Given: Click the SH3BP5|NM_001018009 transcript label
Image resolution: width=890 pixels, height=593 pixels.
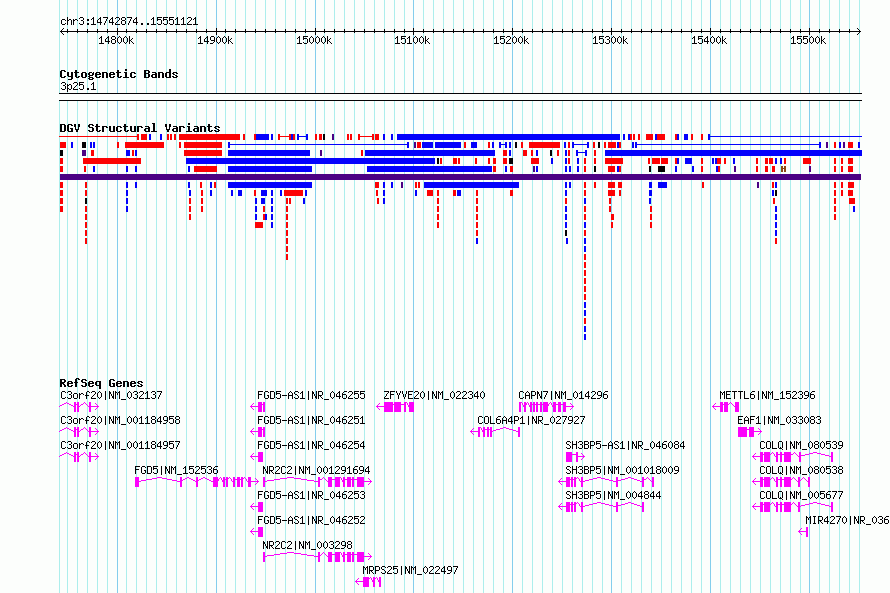Looking at the screenshot, I should tap(622, 470).
